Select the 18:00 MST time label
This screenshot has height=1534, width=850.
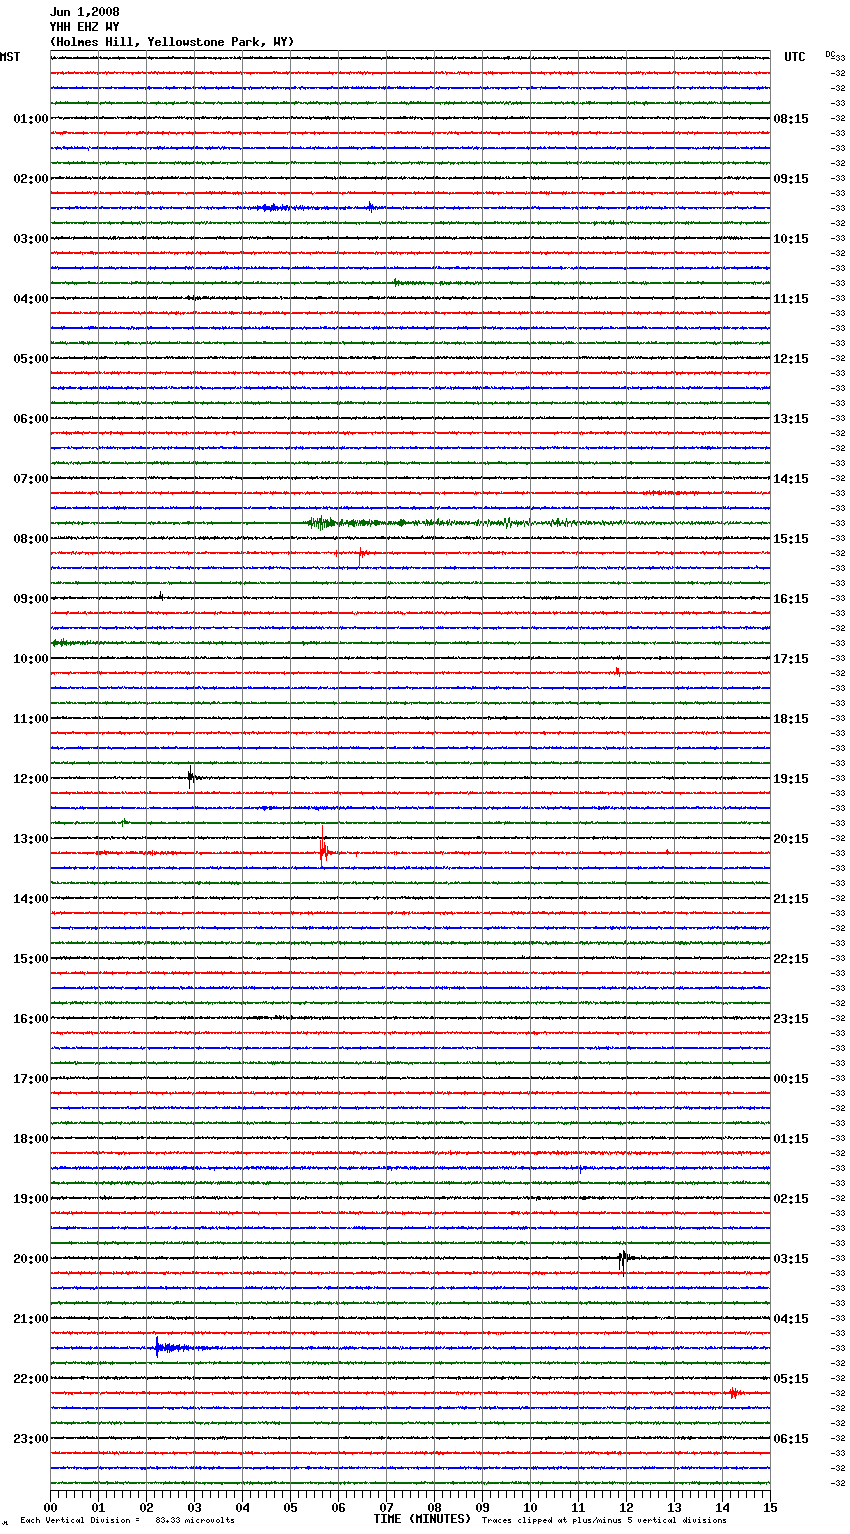pyautogui.click(x=31, y=1139)
